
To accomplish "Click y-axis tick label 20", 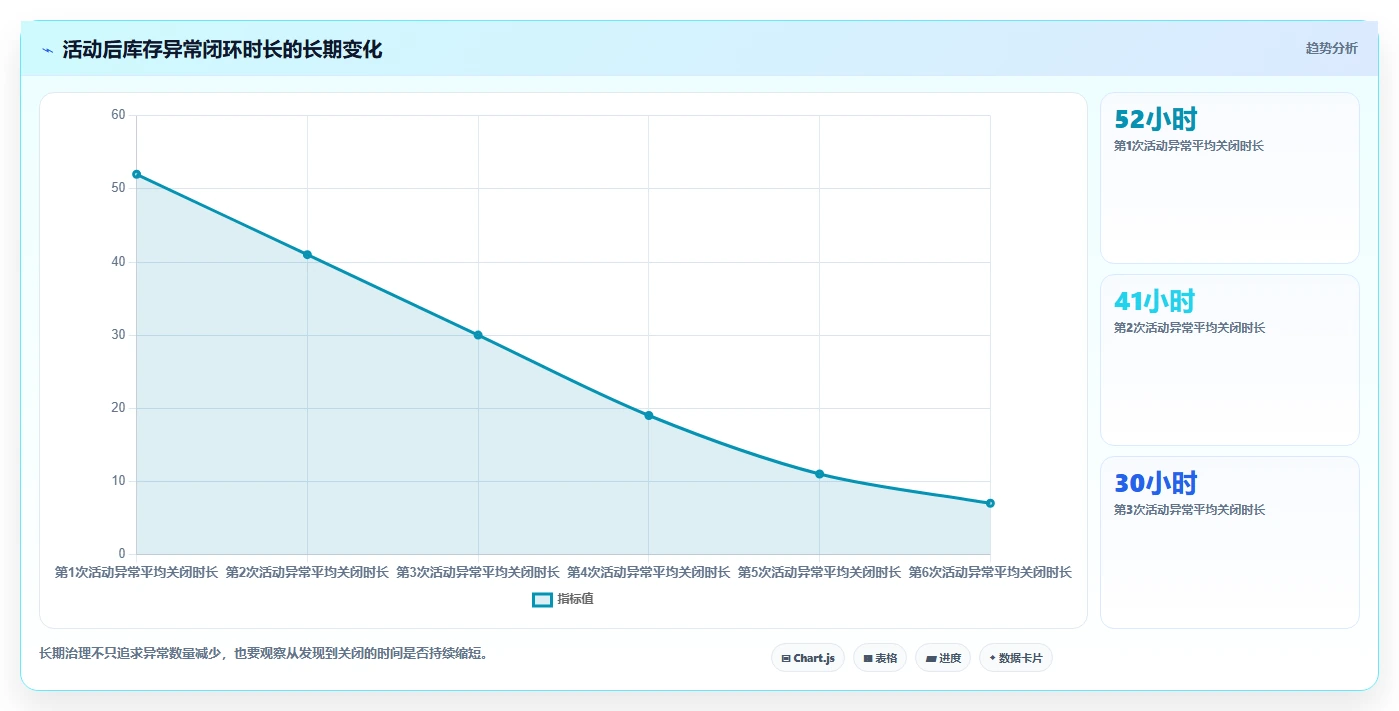I will click(x=118, y=408).
